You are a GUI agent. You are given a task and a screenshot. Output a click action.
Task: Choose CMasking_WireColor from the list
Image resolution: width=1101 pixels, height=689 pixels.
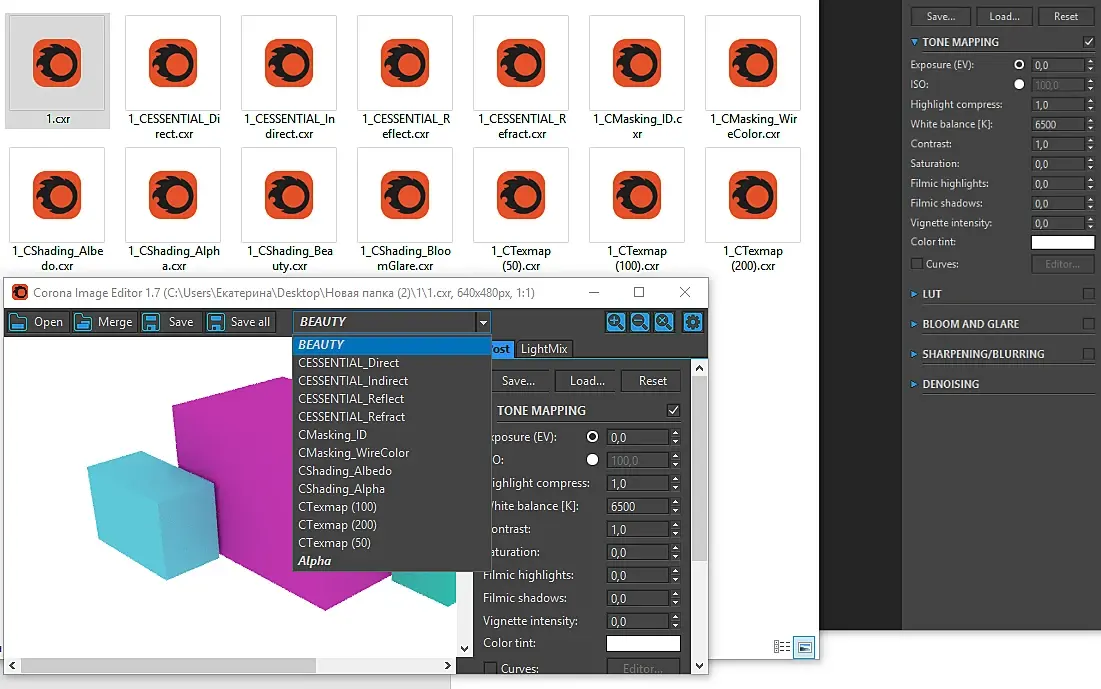coord(353,453)
